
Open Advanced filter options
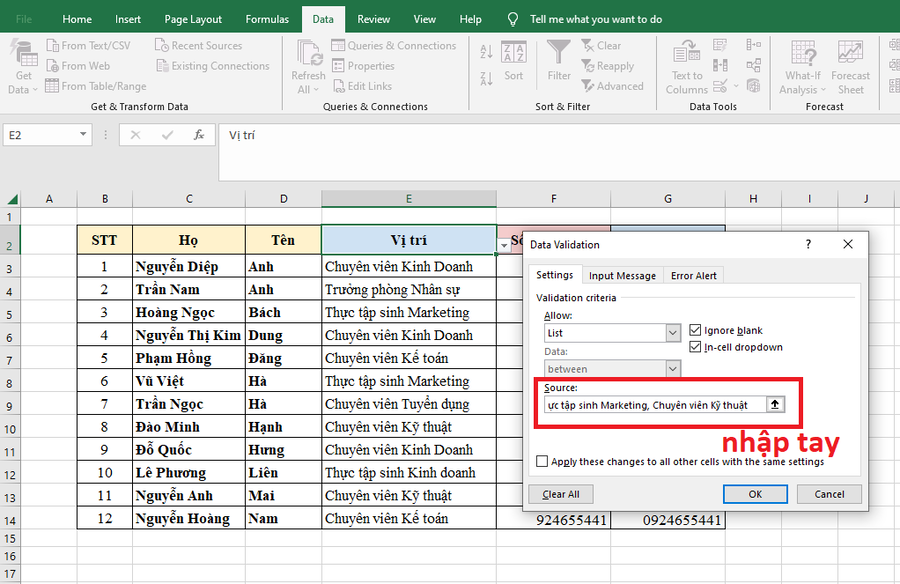point(612,86)
